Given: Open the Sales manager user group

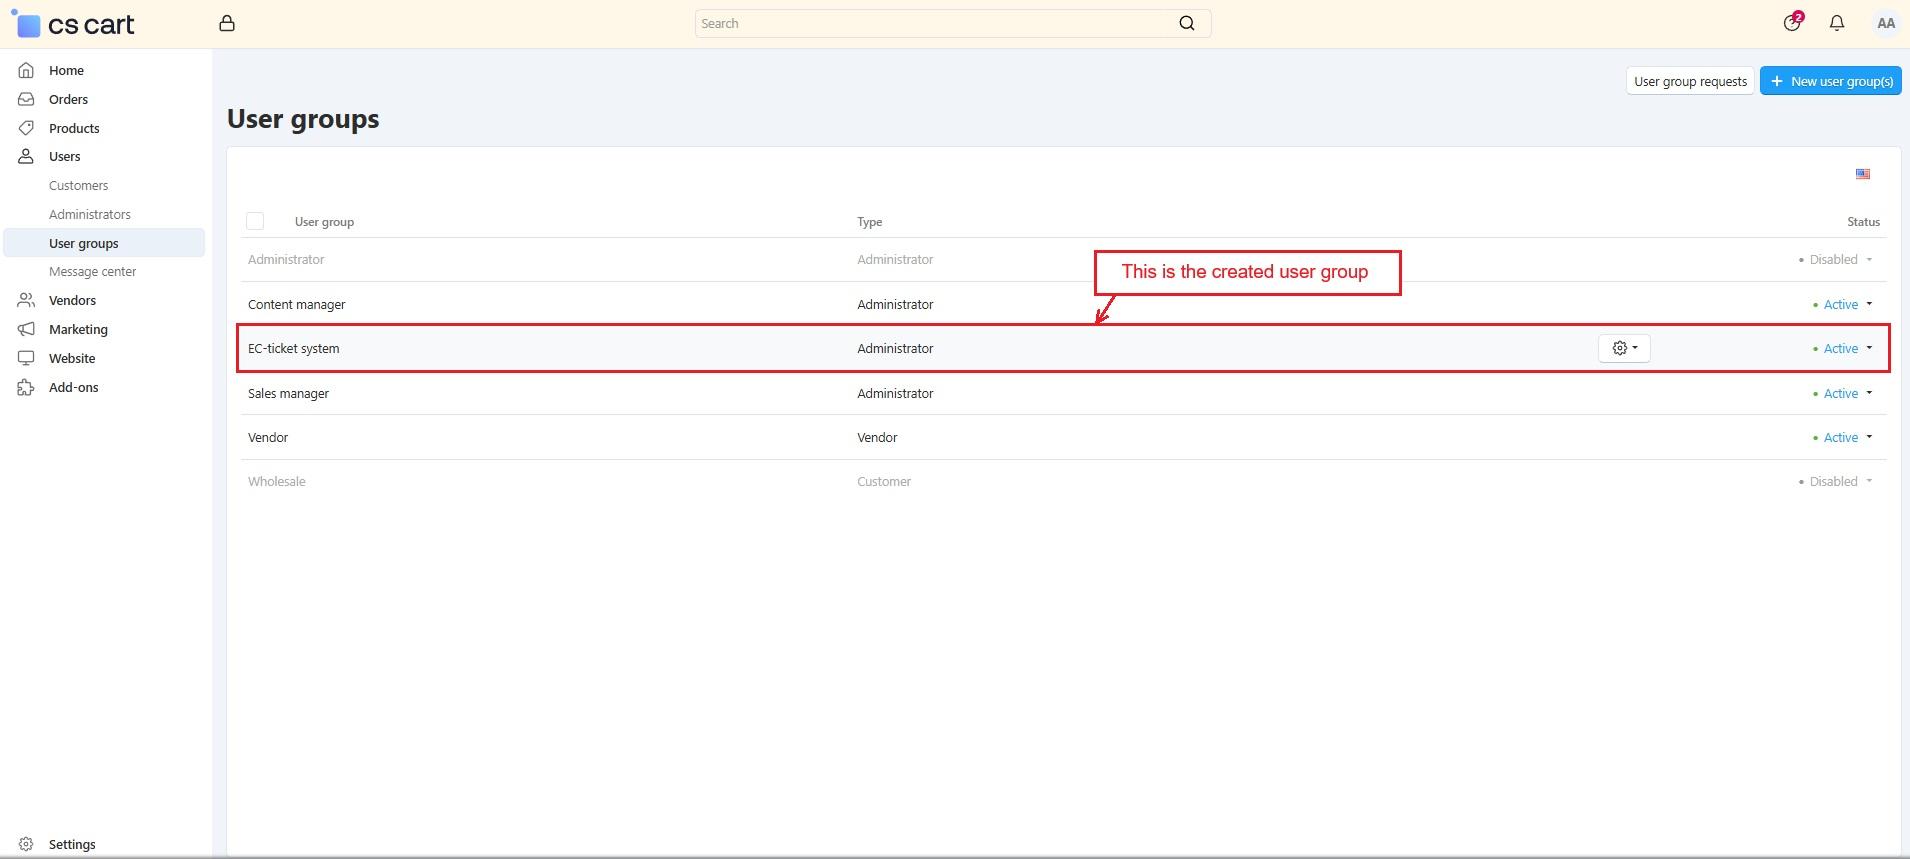Looking at the screenshot, I should click(x=288, y=393).
